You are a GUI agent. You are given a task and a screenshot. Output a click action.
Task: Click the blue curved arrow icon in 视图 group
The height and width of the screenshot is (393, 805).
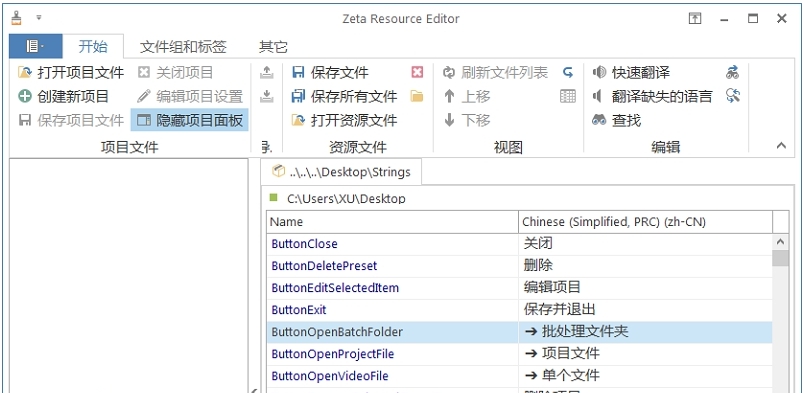click(x=568, y=72)
